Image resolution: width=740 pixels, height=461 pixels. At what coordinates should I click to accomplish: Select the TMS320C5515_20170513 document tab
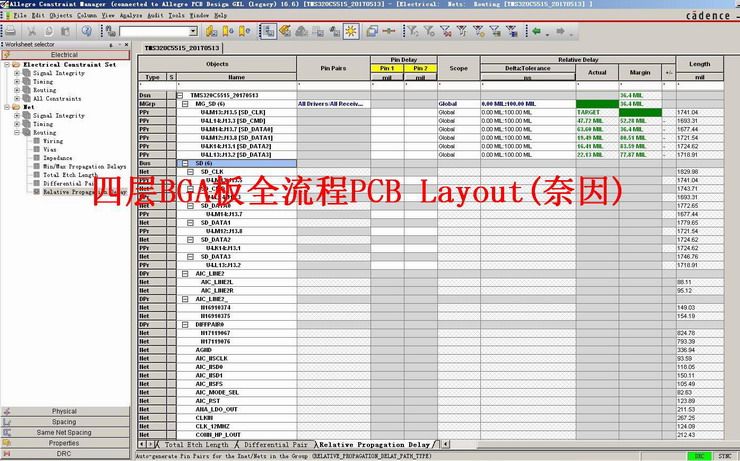point(182,48)
